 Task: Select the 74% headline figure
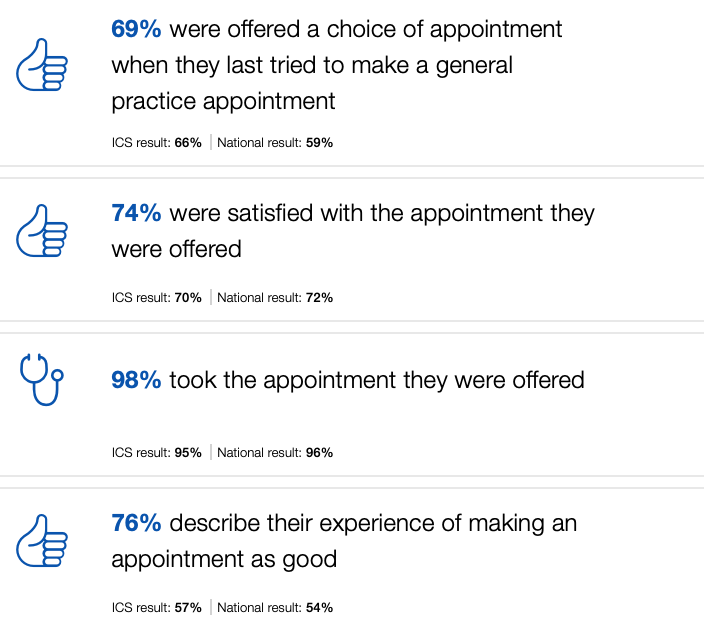click(136, 213)
